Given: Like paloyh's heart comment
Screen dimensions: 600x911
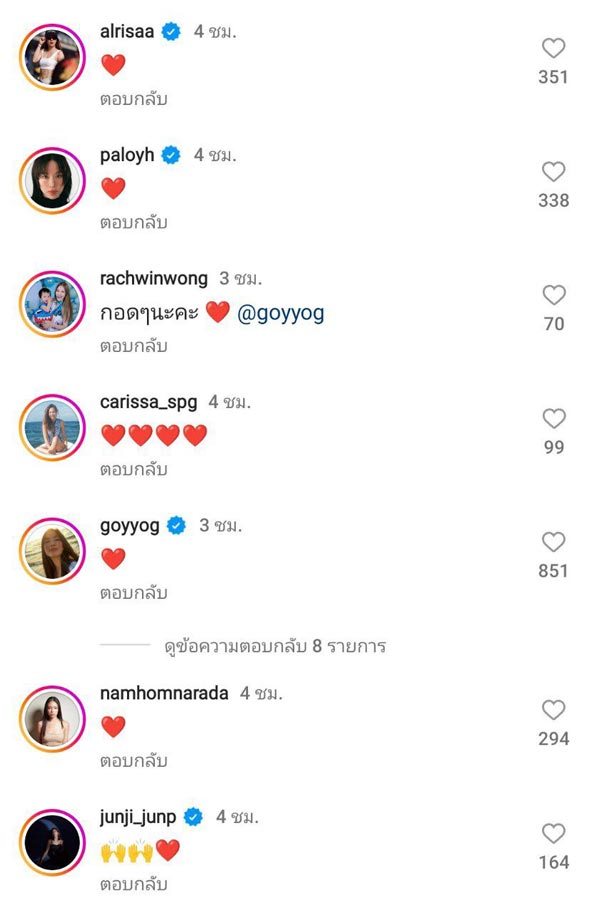Looking at the screenshot, I should click(553, 172).
